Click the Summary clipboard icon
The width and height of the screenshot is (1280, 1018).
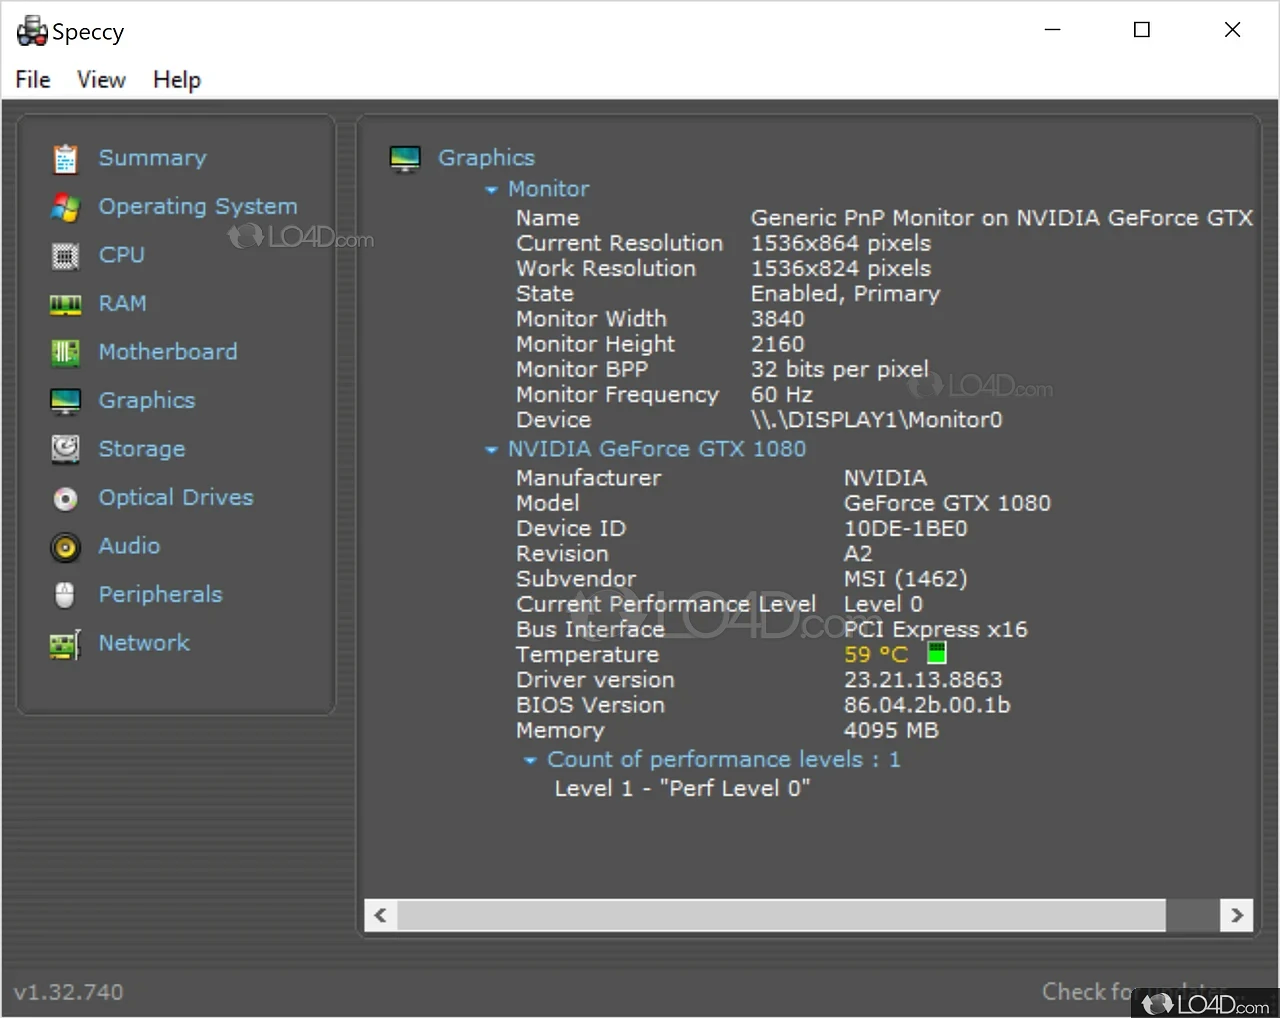tap(65, 158)
